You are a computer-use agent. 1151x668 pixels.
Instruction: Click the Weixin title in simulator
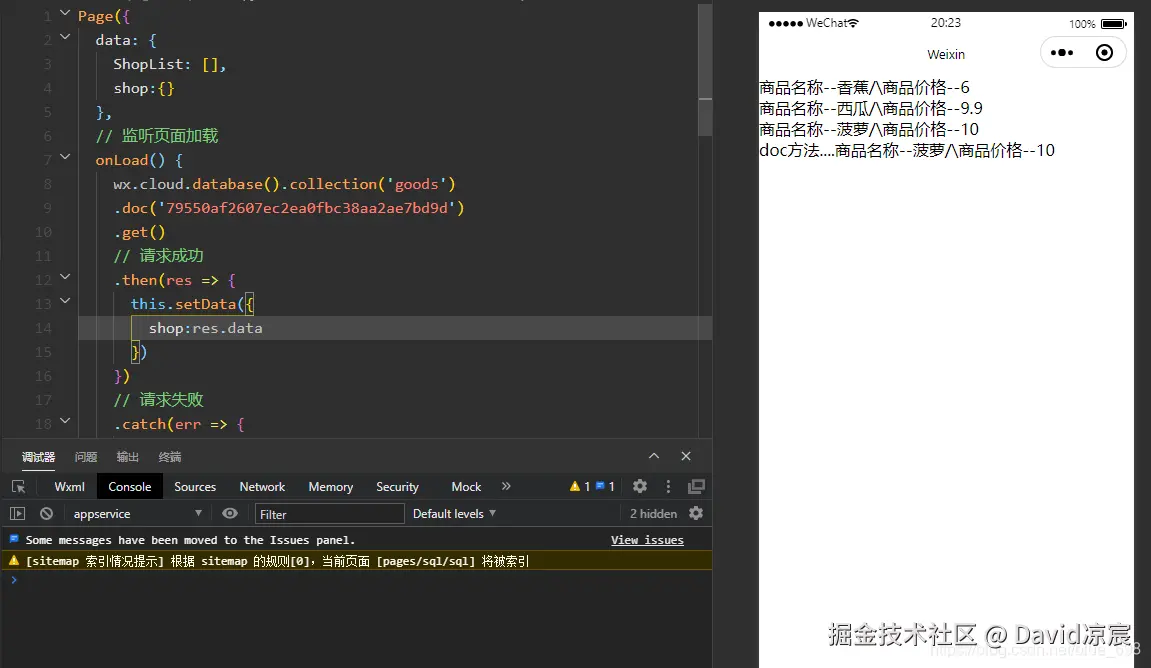tap(945, 54)
